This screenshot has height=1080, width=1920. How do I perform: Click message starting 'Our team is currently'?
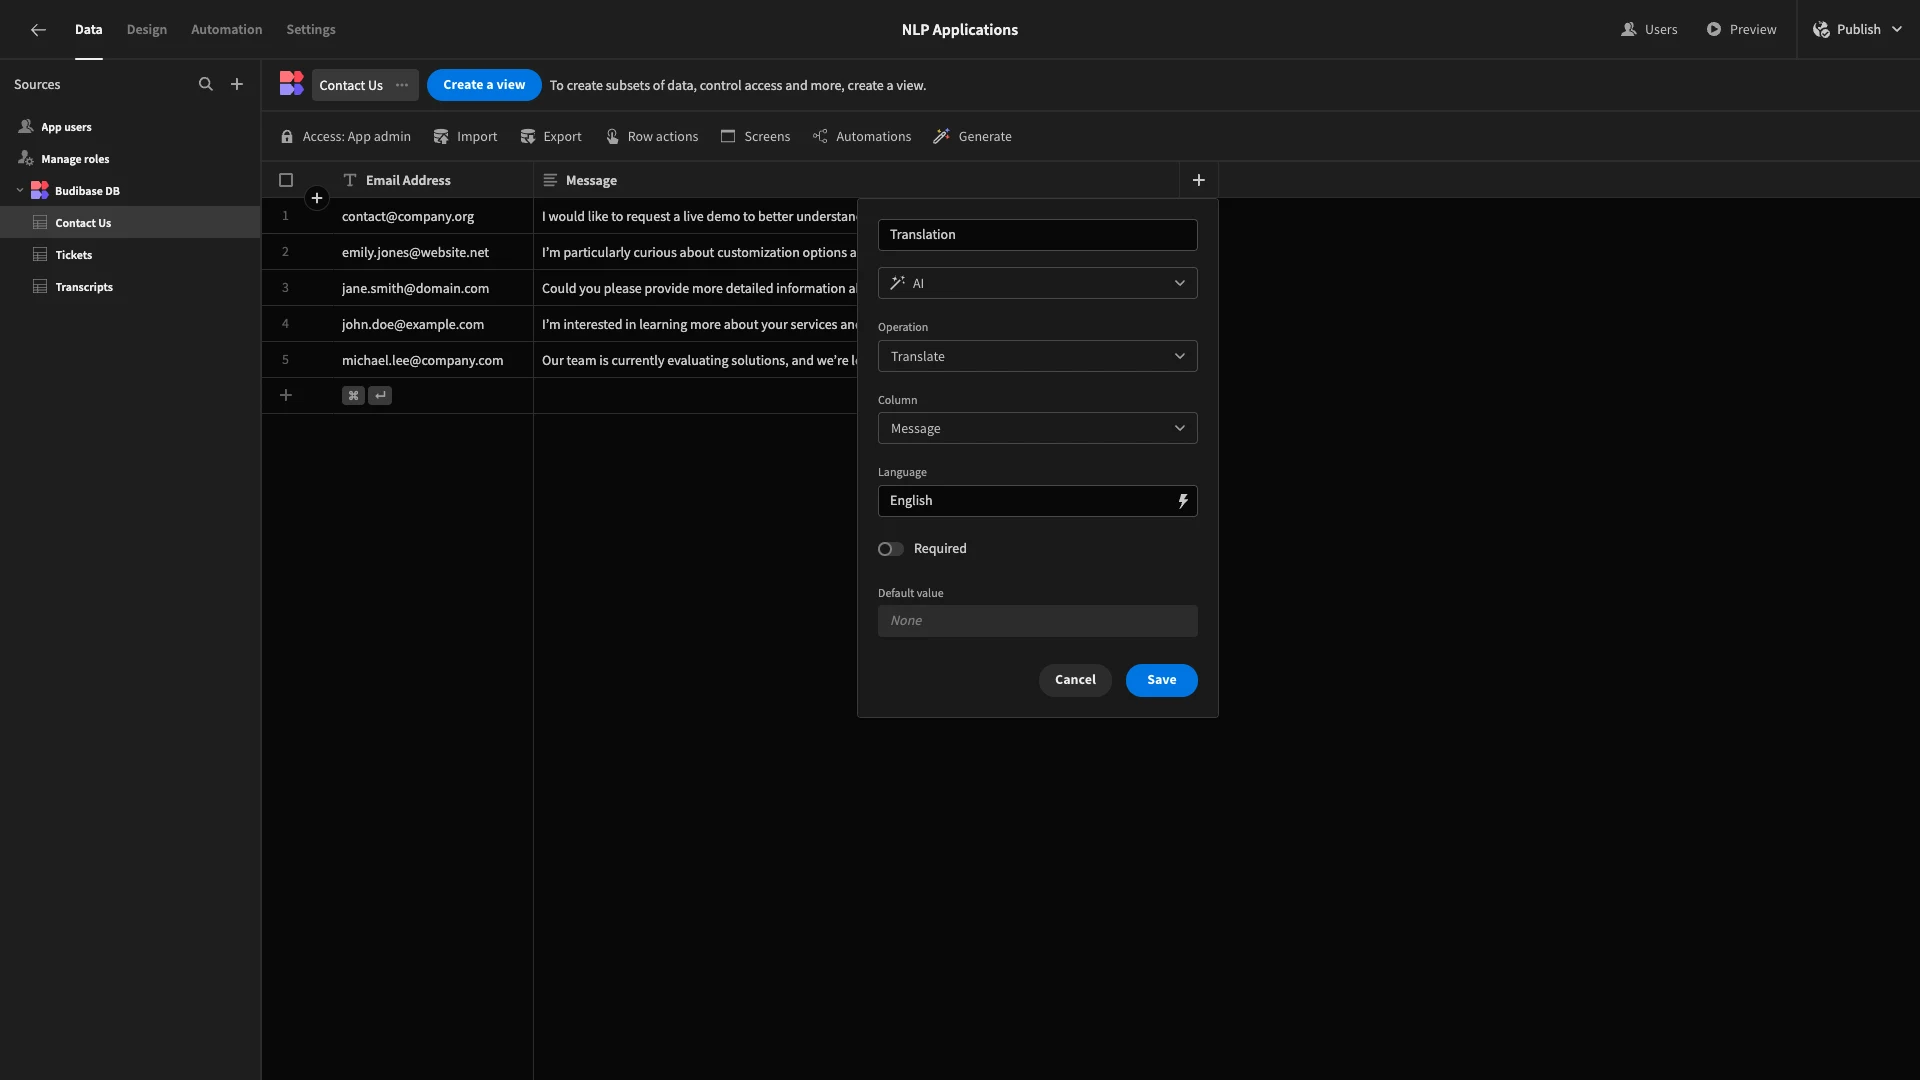pos(696,360)
